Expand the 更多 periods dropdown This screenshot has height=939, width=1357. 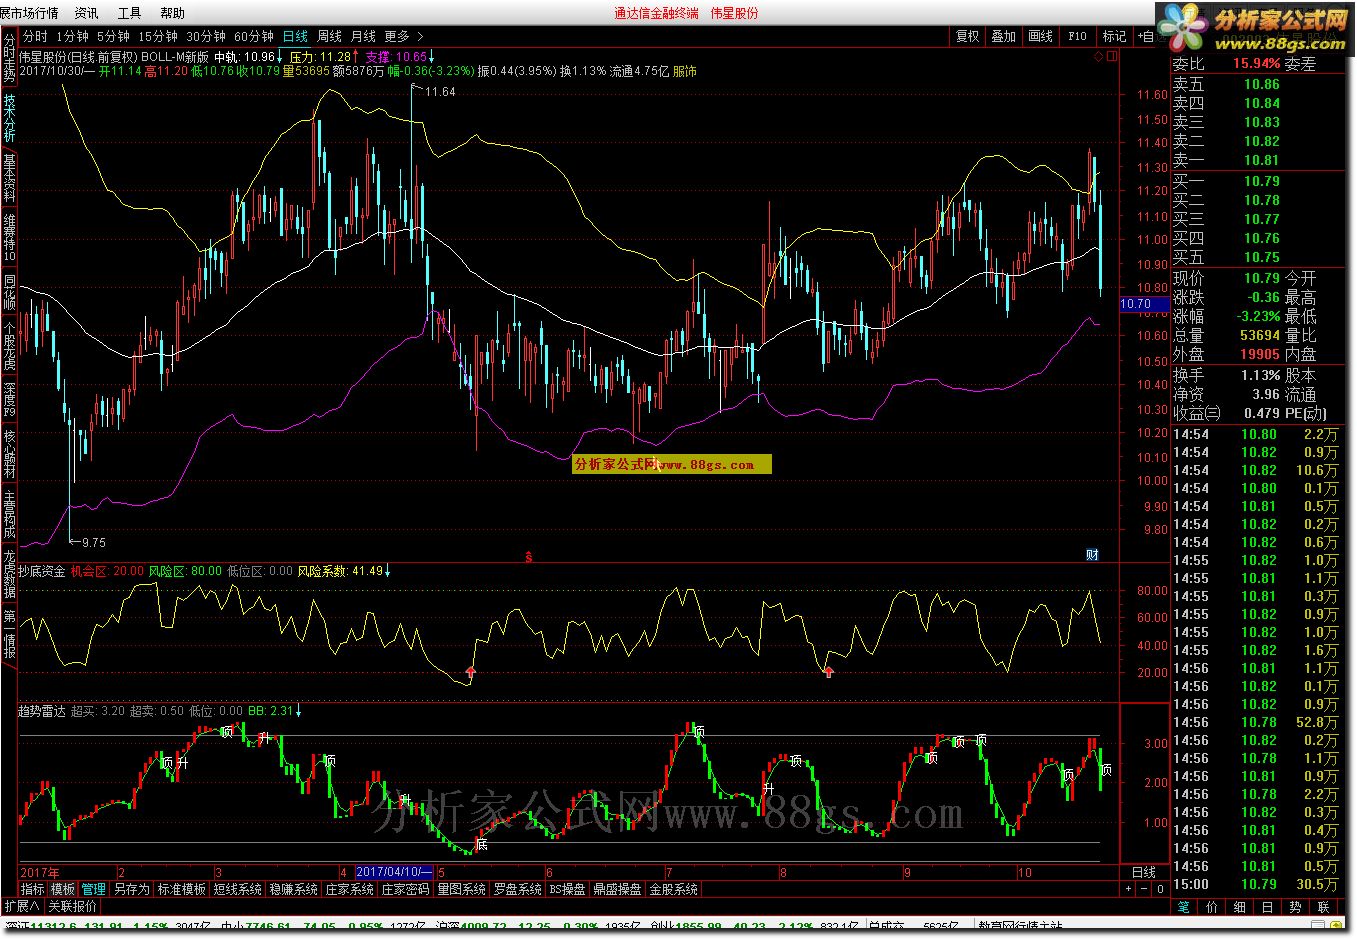[x=403, y=36]
